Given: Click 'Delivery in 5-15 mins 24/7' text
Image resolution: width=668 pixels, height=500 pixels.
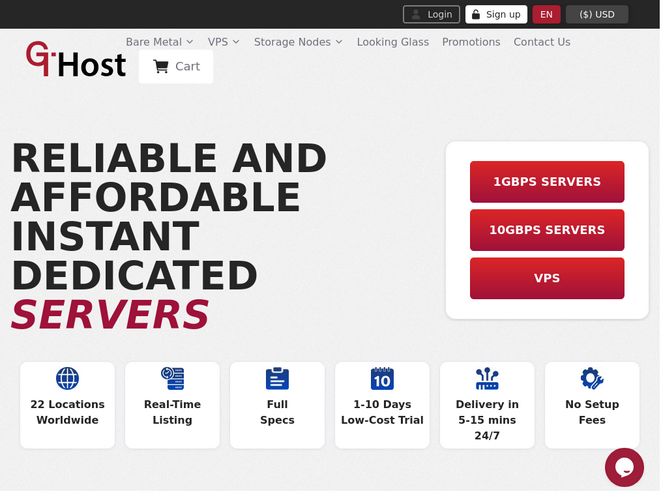Looking at the screenshot, I should point(487,420).
